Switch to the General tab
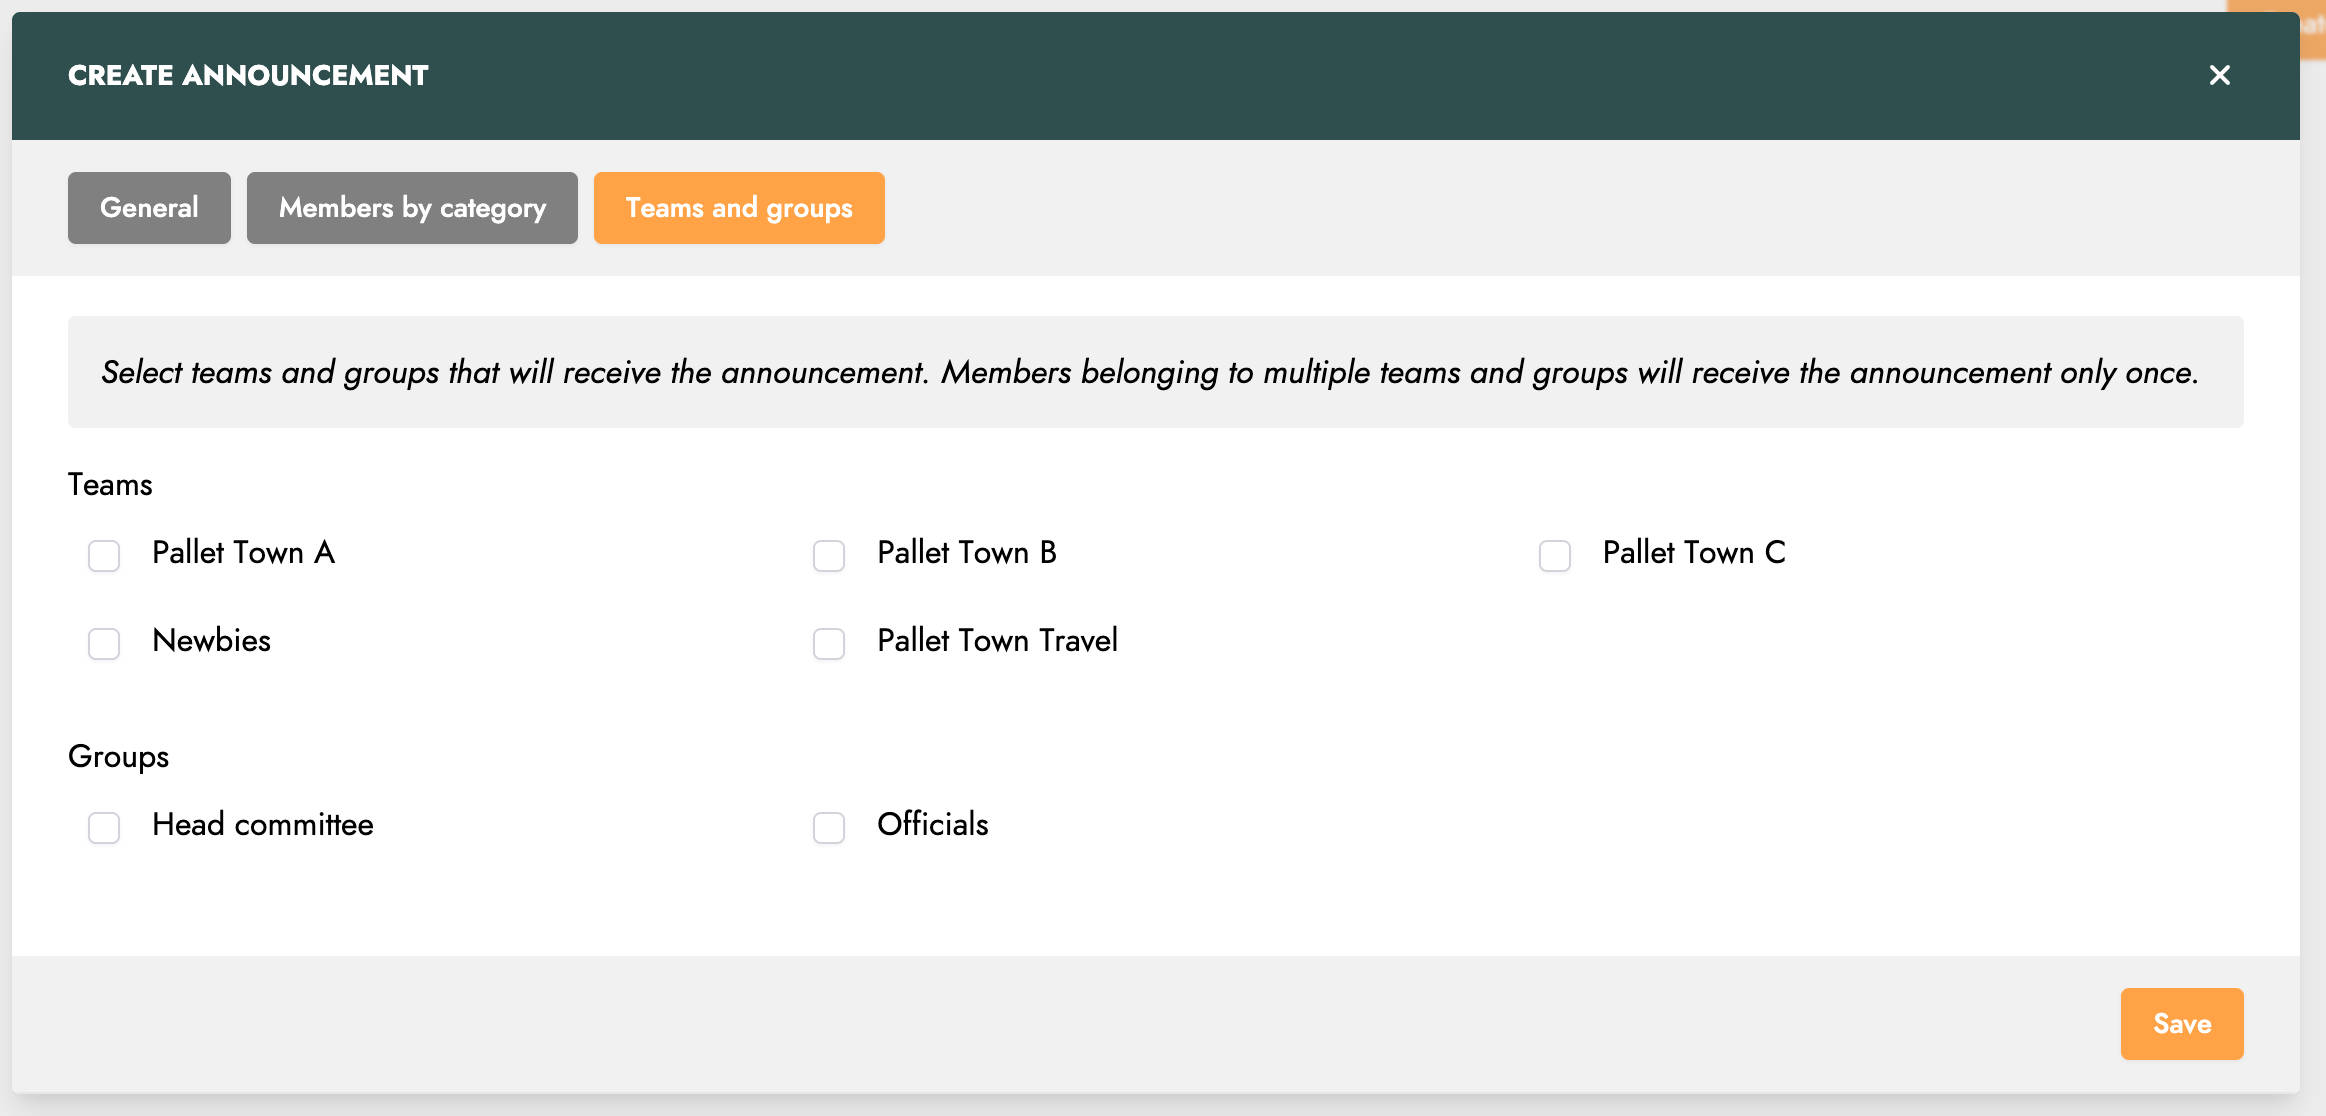The height and width of the screenshot is (1116, 2326). click(x=149, y=208)
